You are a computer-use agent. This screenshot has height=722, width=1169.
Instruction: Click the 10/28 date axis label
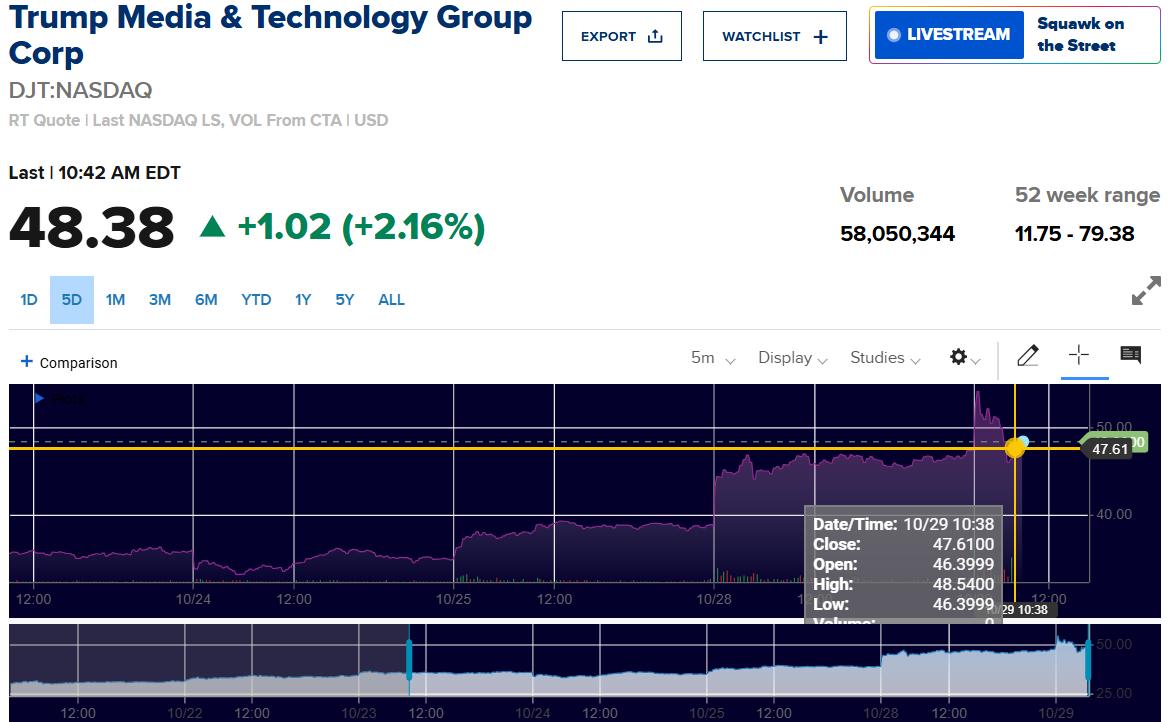coord(713,599)
